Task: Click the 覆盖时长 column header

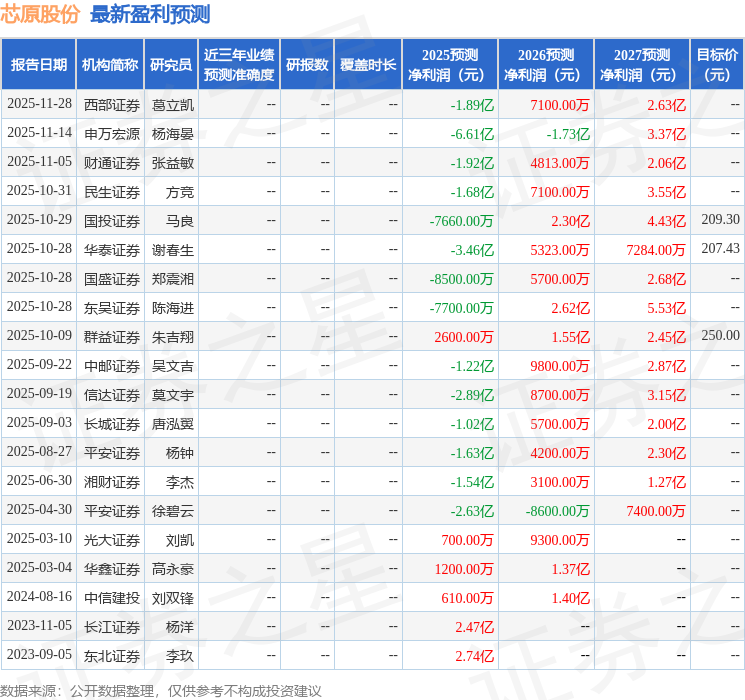Action: [368, 64]
